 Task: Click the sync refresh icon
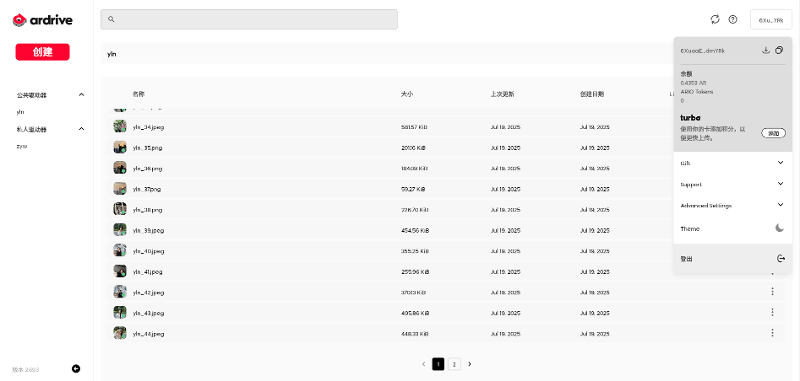pos(715,19)
